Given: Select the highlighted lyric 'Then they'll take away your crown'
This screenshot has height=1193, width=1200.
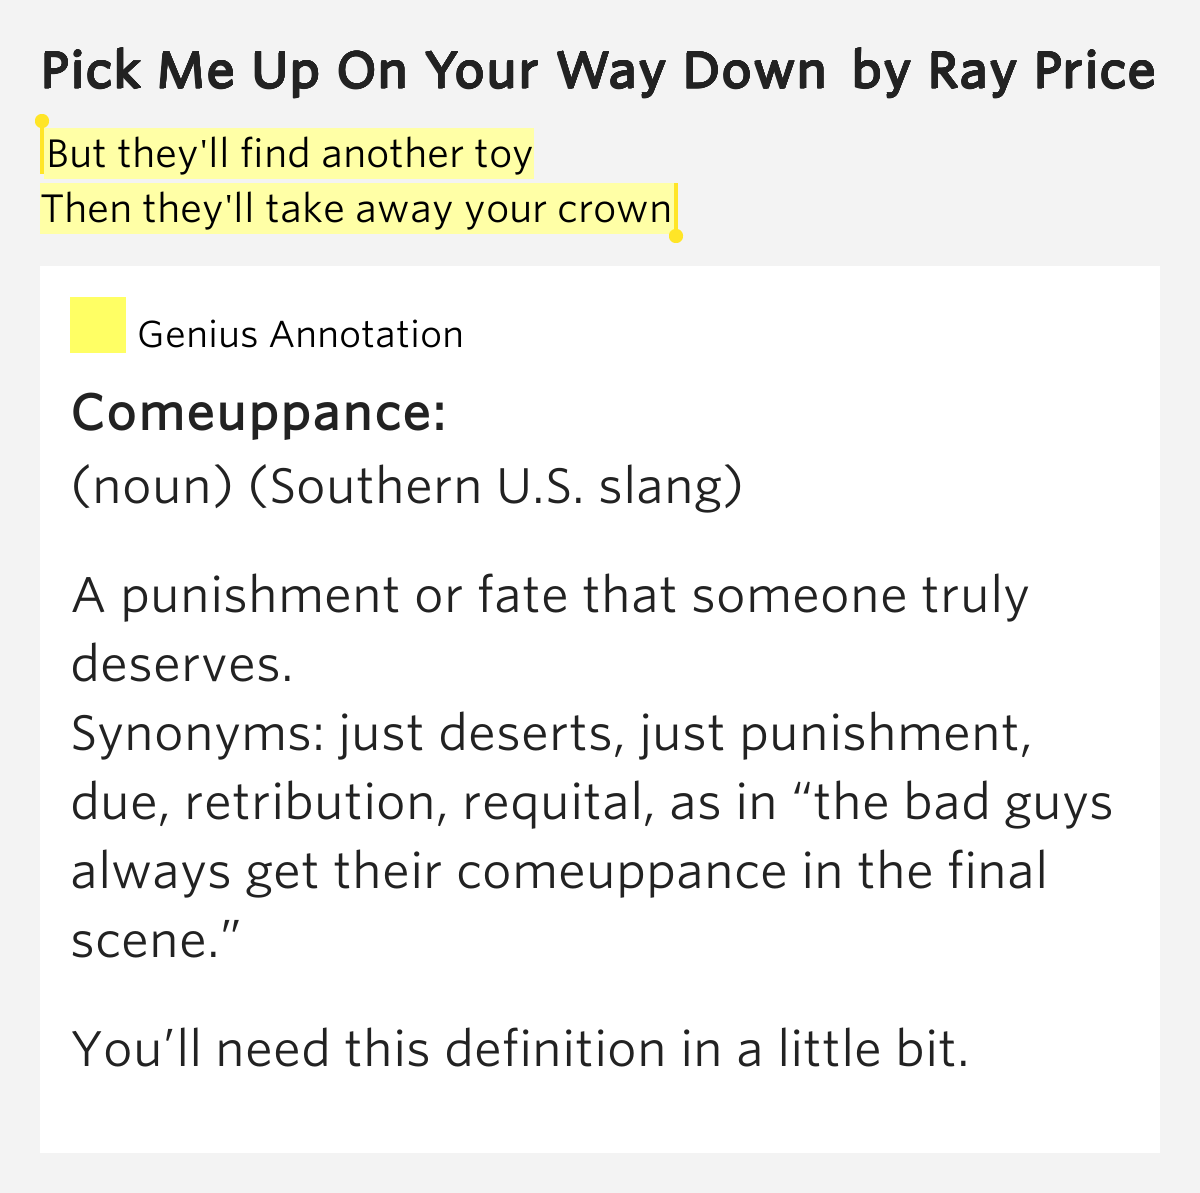Looking at the screenshot, I should (x=357, y=209).
